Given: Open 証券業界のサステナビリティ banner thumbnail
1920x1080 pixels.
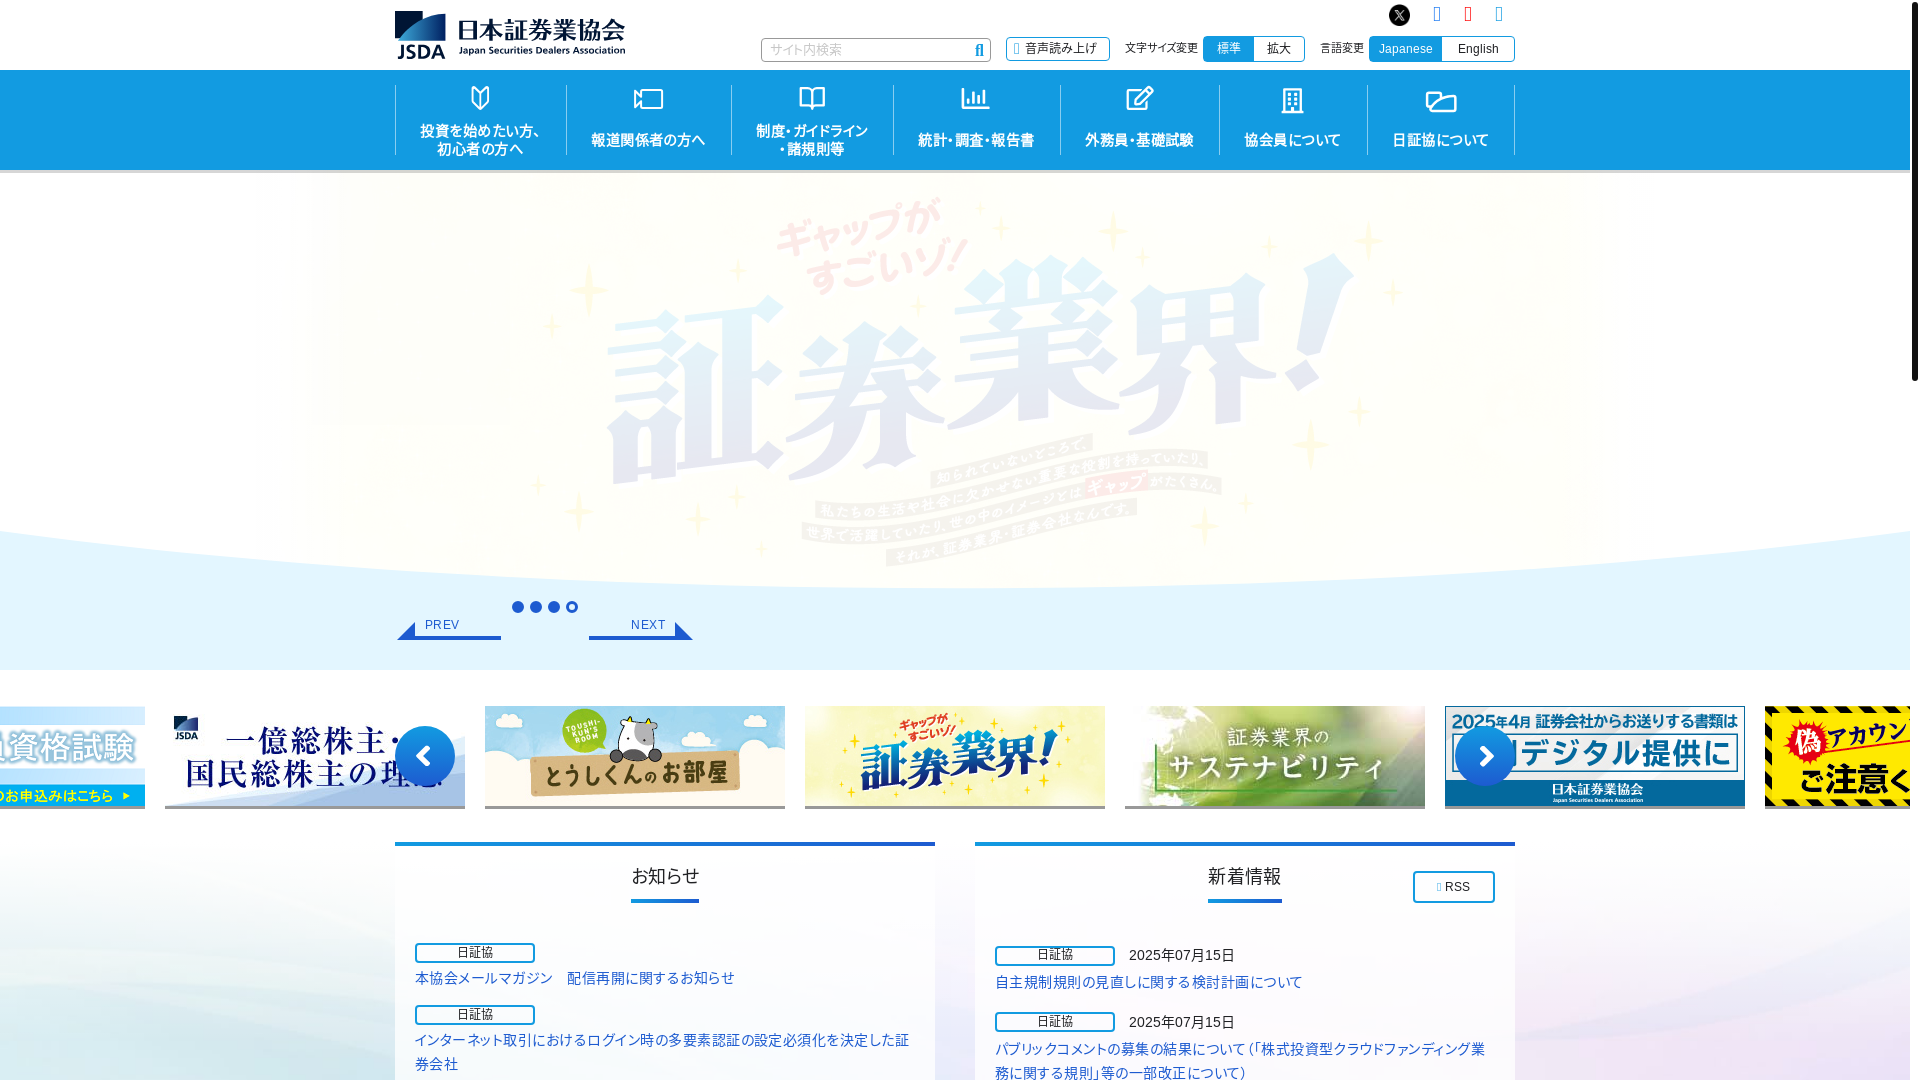Looking at the screenshot, I should pyautogui.click(x=1275, y=757).
